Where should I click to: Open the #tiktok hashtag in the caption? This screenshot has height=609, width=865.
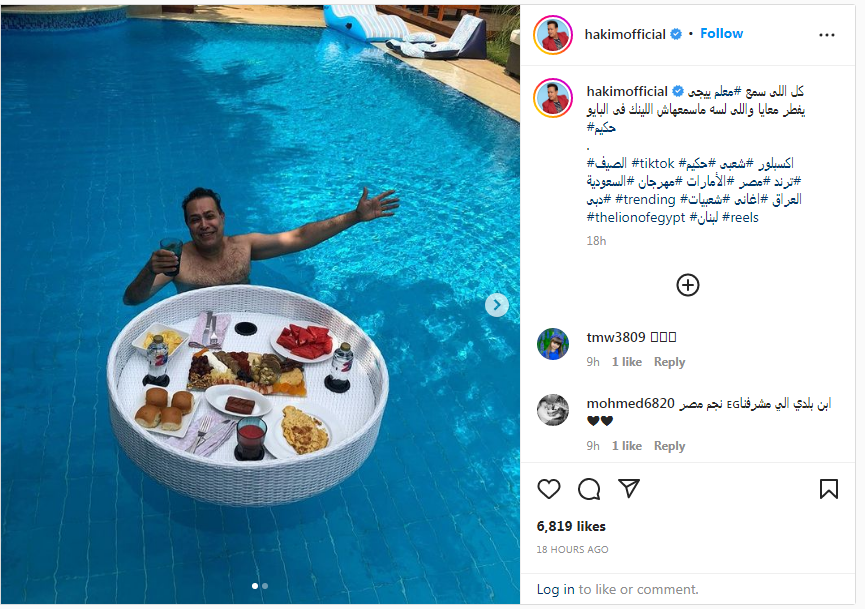pyautogui.click(x=653, y=163)
